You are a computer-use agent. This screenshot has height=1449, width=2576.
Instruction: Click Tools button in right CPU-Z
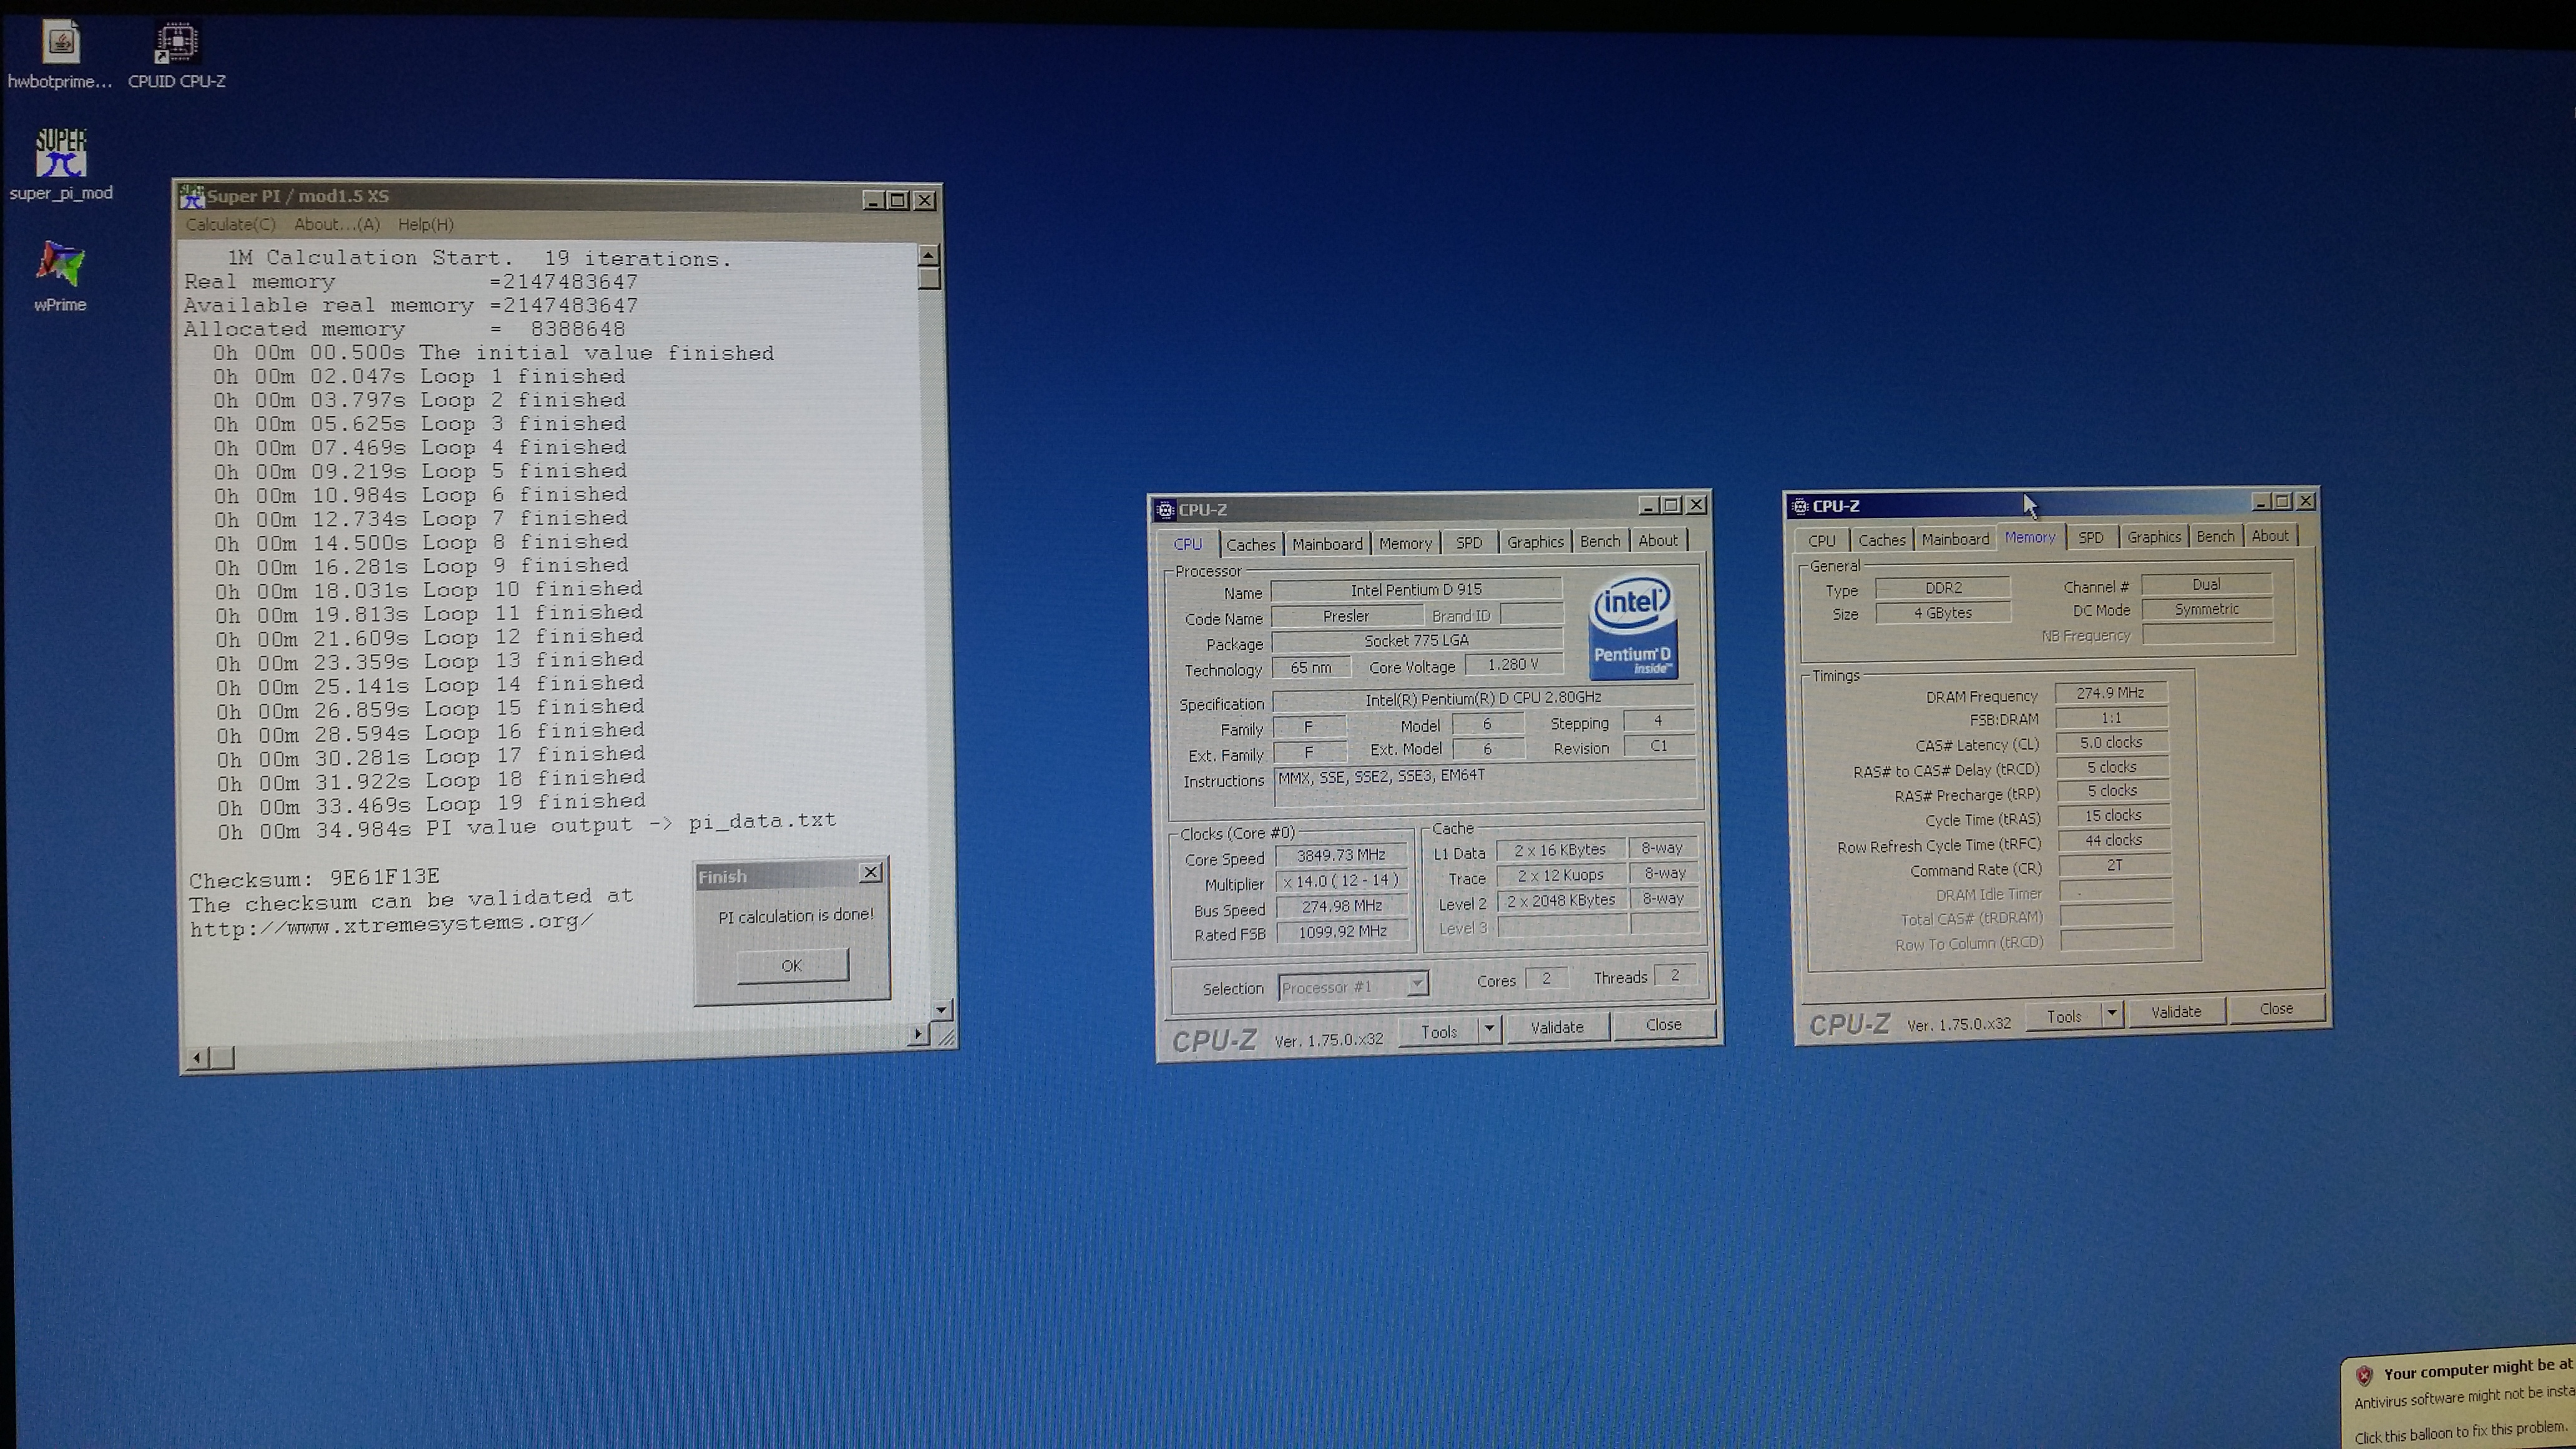click(2064, 1016)
